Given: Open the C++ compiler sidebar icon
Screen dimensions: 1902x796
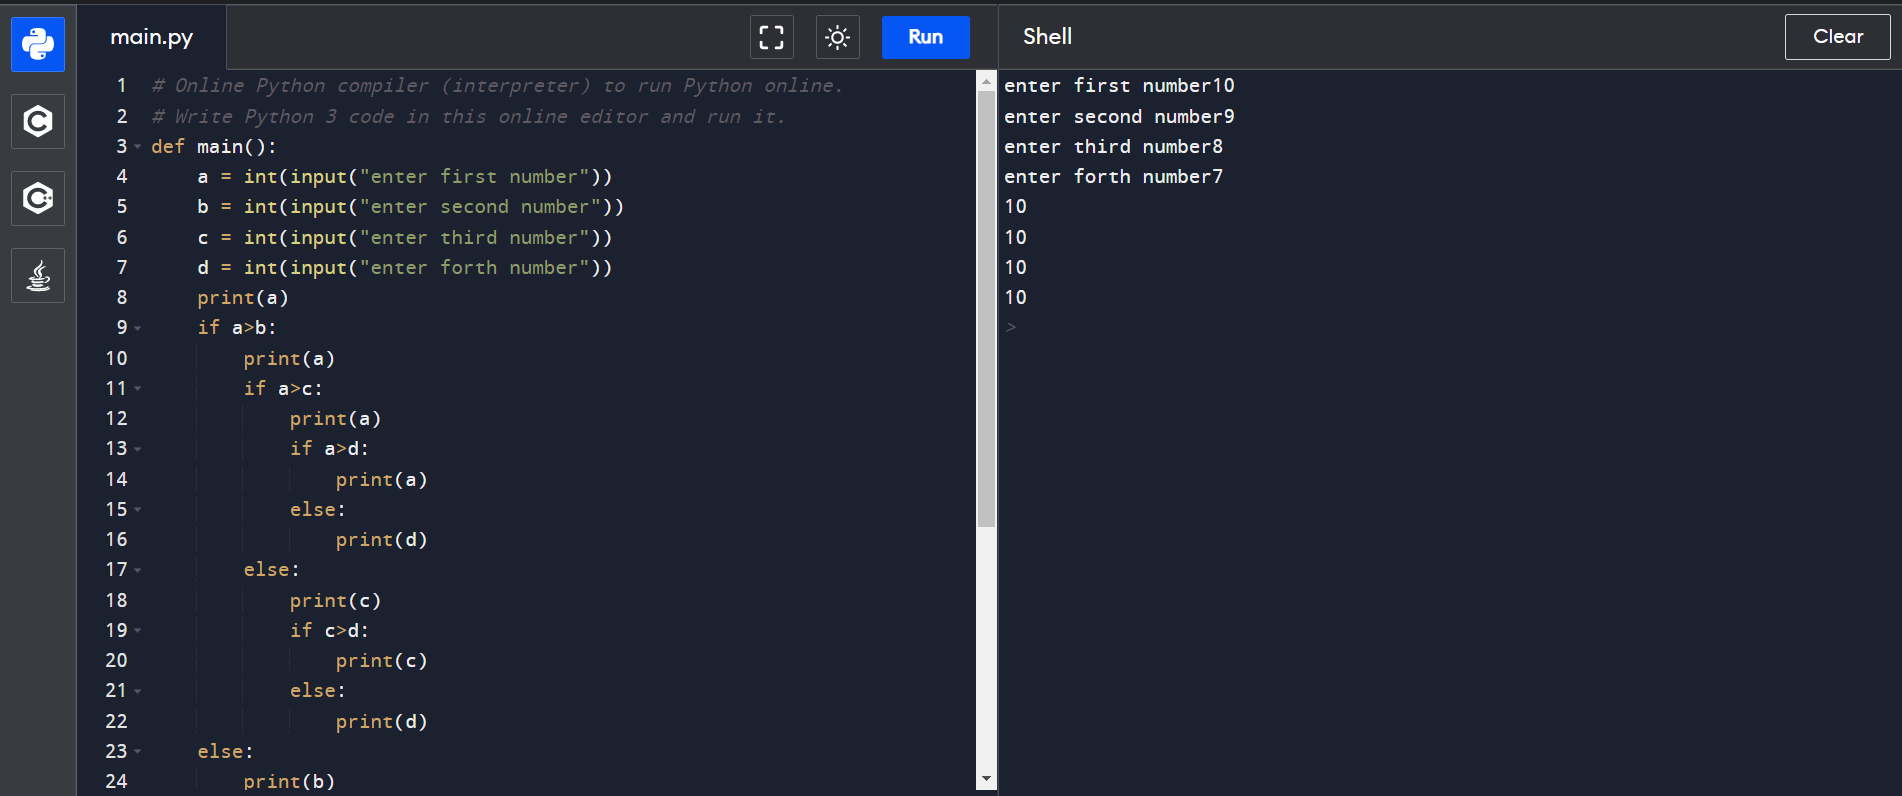Looking at the screenshot, I should click(x=38, y=198).
